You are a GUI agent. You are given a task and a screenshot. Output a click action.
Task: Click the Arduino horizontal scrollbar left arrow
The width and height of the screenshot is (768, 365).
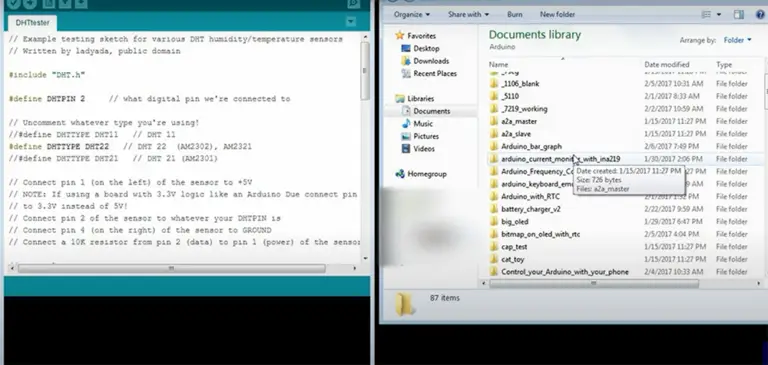[x=12, y=268]
